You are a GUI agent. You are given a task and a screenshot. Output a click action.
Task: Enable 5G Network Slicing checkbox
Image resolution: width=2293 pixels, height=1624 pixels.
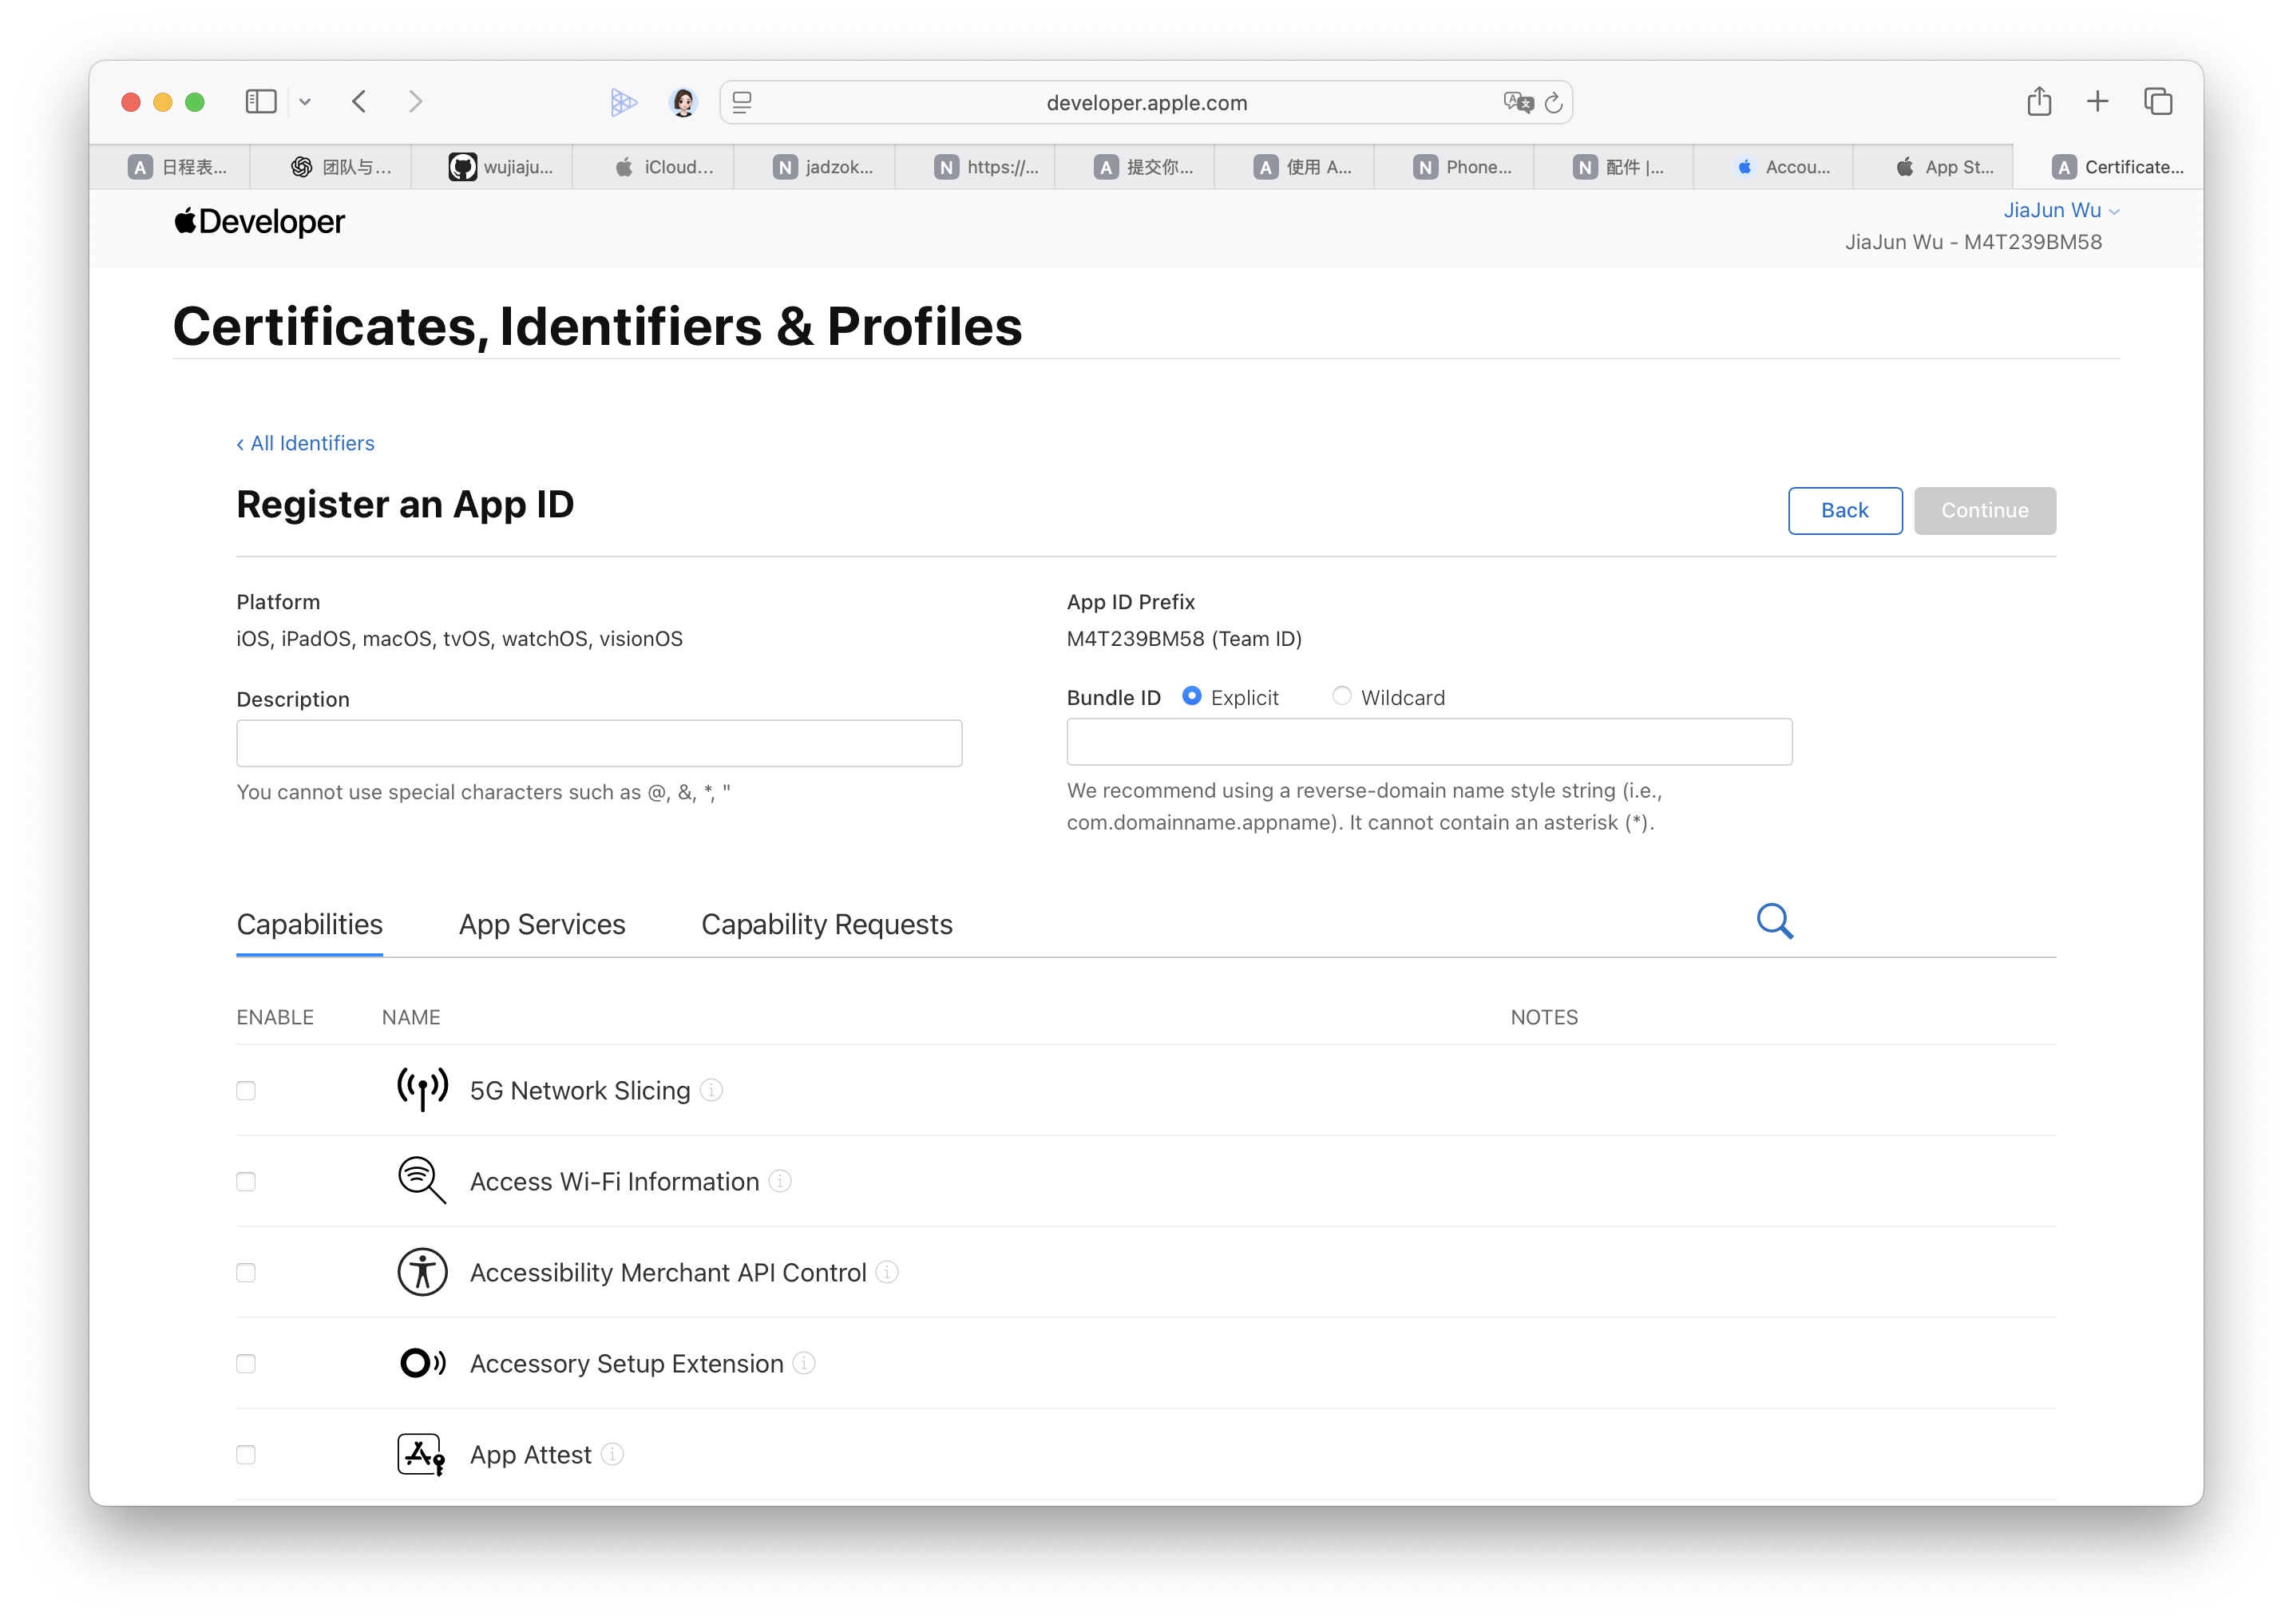point(246,1090)
